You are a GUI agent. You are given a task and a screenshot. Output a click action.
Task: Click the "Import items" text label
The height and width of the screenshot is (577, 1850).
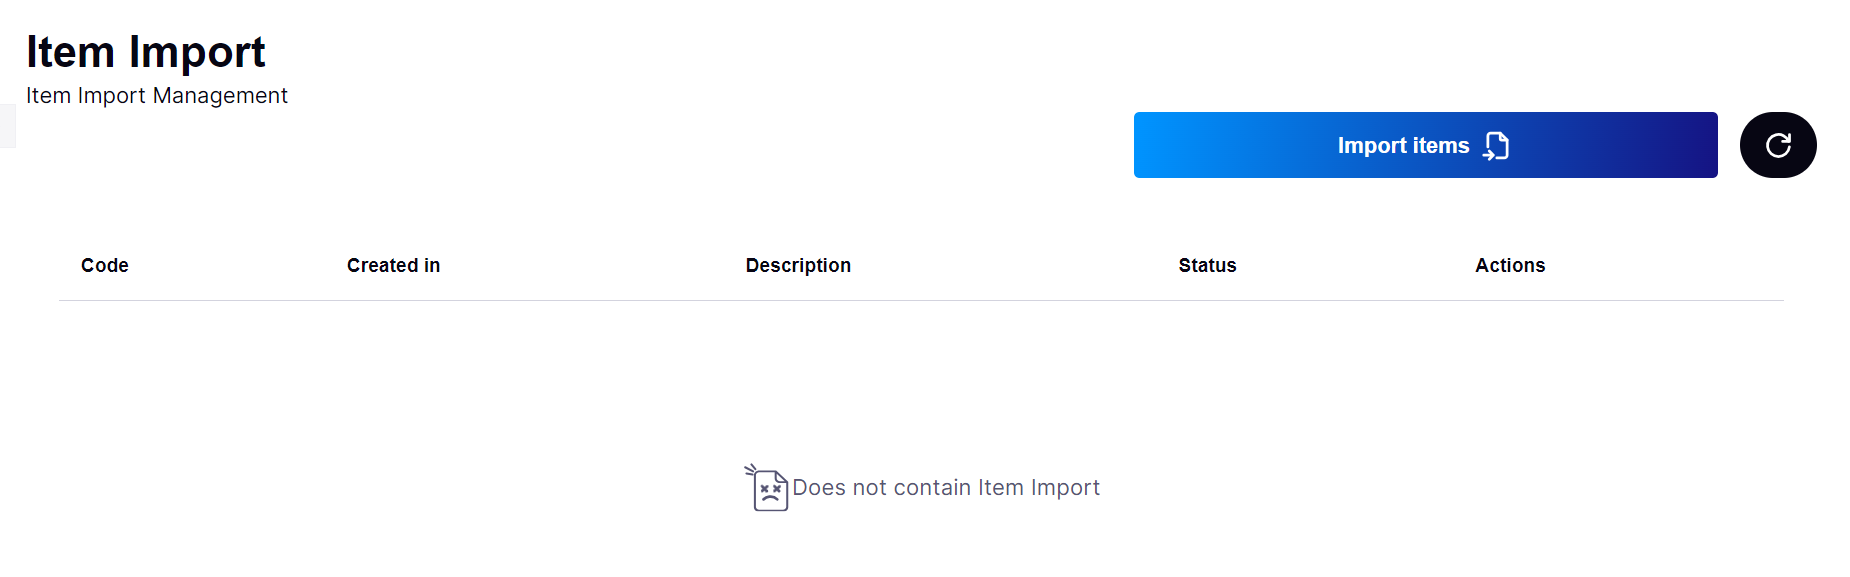click(x=1403, y=146)
